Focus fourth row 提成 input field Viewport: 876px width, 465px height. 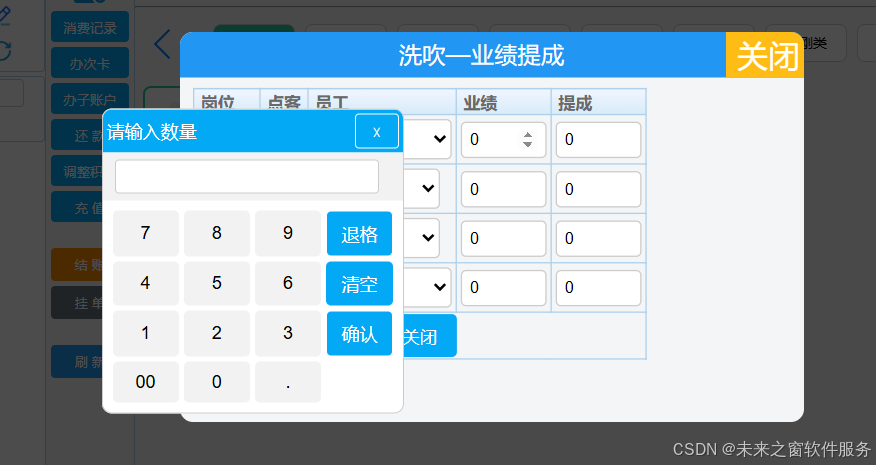click(x=598, y=287)
